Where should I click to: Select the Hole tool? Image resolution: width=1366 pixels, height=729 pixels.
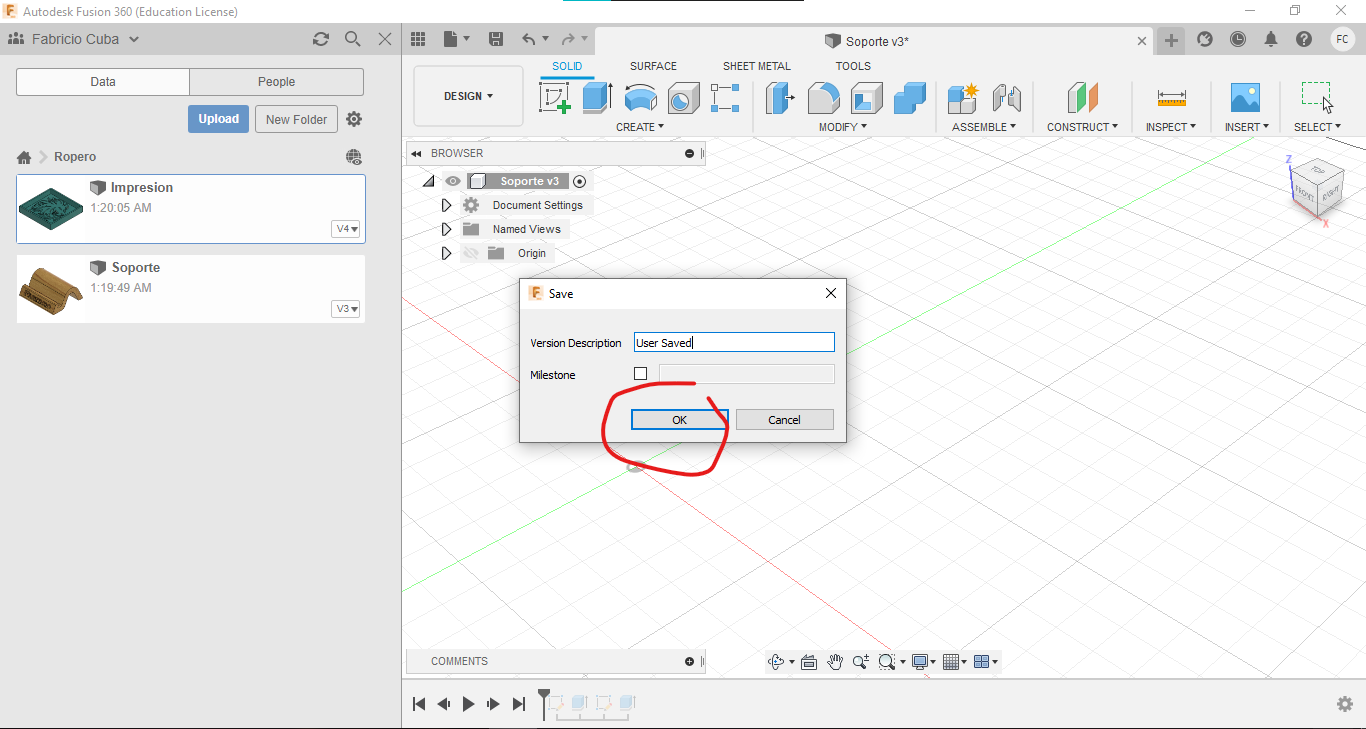pyautogui.click(x=683, y=98)
